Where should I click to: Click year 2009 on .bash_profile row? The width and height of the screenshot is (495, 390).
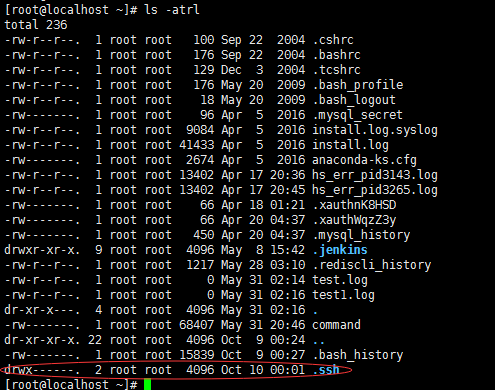(x=291, y=85)
